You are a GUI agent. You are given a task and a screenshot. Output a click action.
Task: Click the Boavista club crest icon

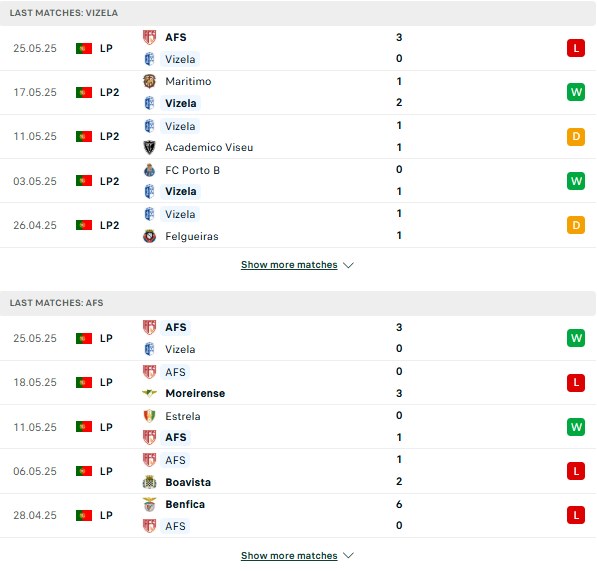[149, 482]
